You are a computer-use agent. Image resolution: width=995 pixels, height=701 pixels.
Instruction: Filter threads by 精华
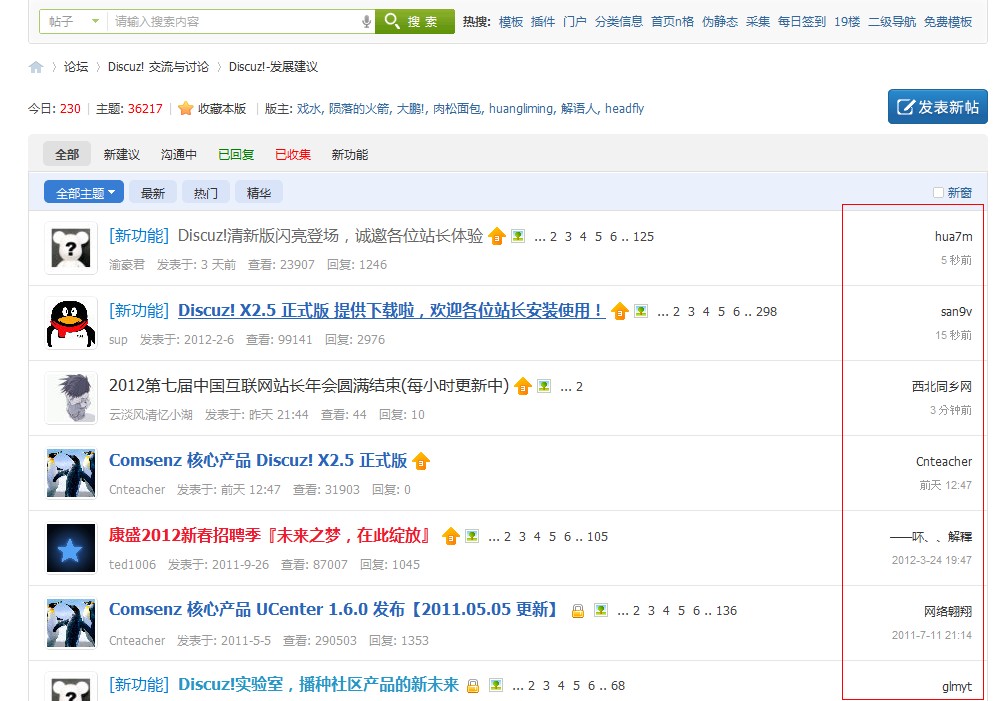click(259, 192)
